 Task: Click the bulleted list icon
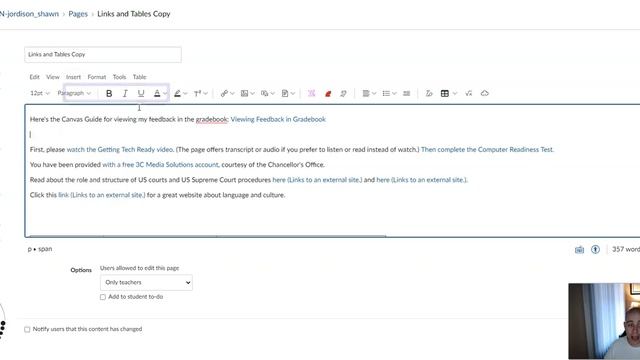pos(386,93)
